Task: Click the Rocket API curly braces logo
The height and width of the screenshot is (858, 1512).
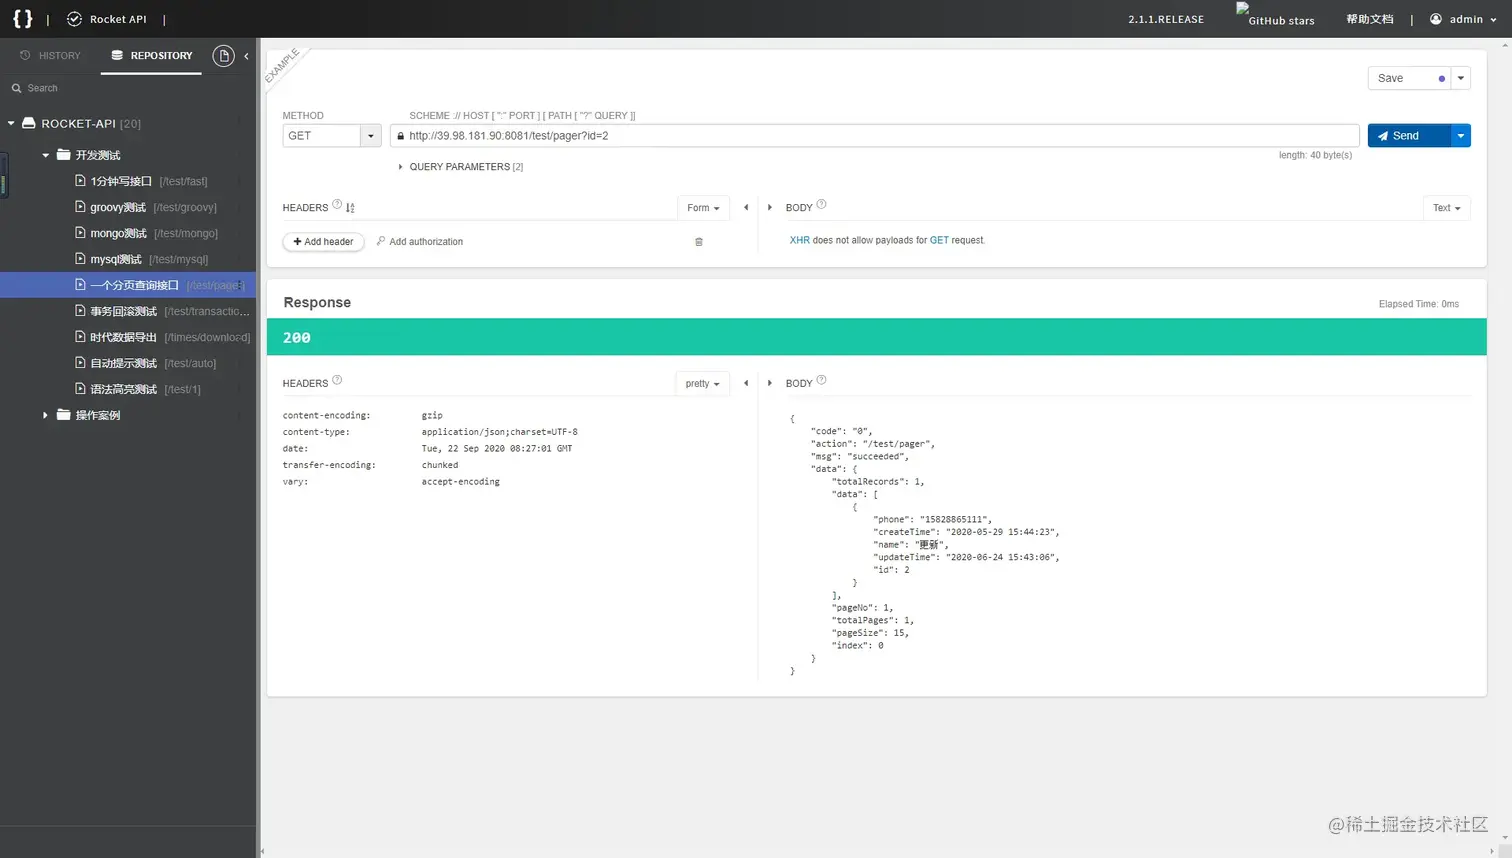Action: tap(22, 19)
